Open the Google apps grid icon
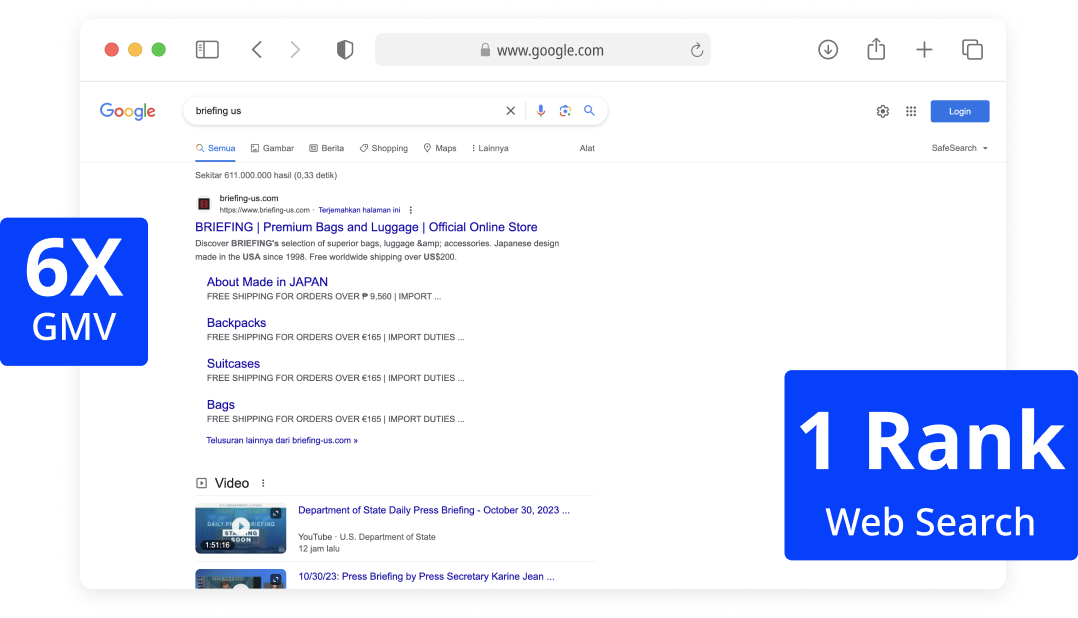The height and width of the screenshot is (618, 1078). 911,111
